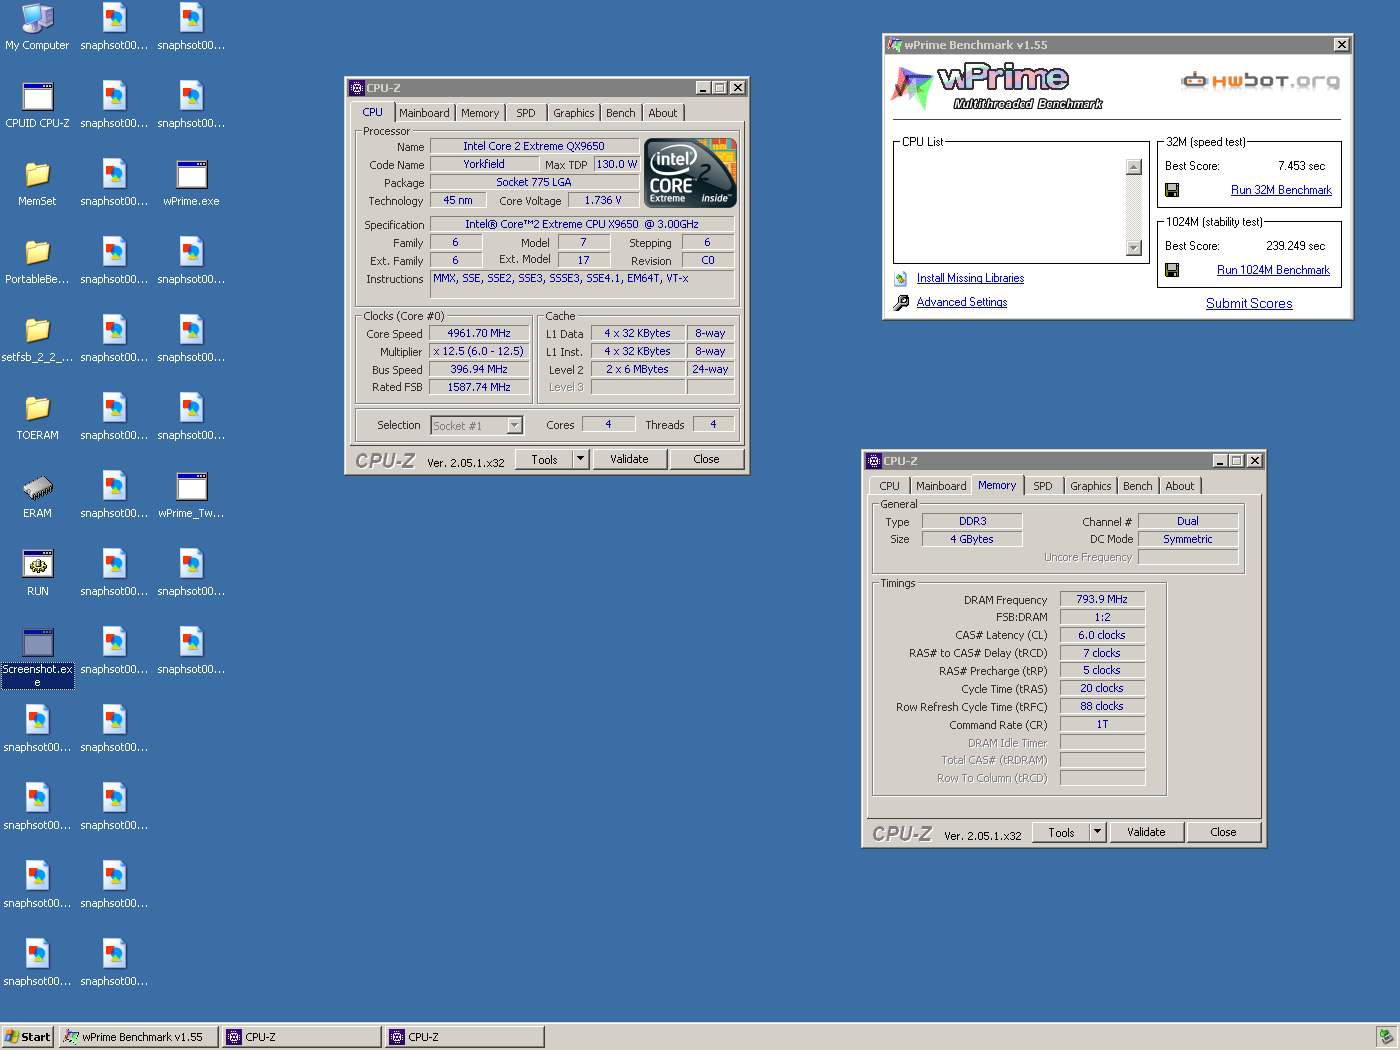Viewport: 1400px width, 1050px height.
Task: Click Tools button in CPU-specs CPU-Z window
Action: pyautogui.click(x=545, y=459)
